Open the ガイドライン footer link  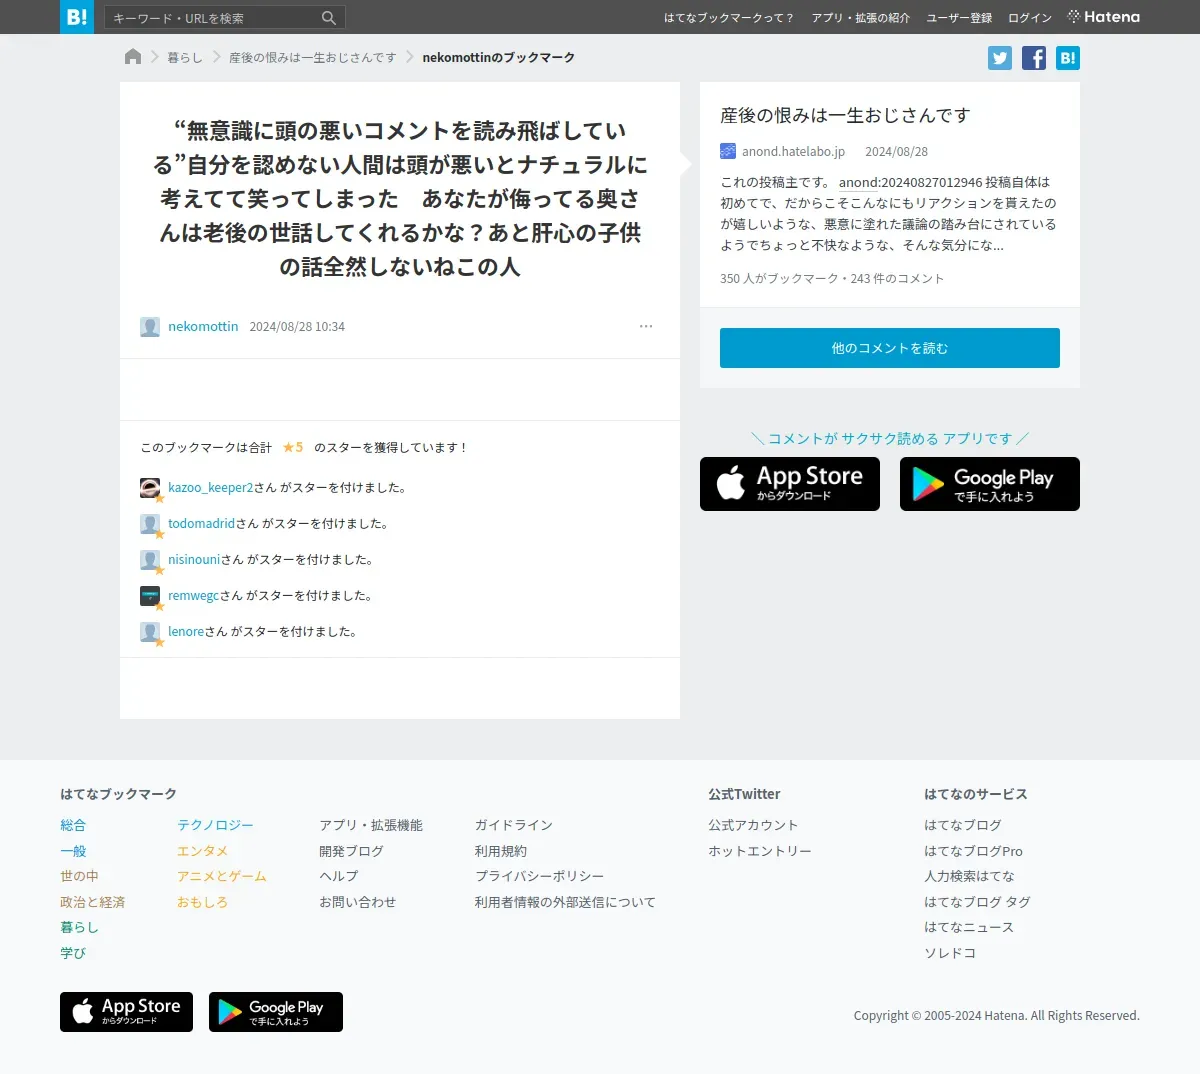[514, 826]
